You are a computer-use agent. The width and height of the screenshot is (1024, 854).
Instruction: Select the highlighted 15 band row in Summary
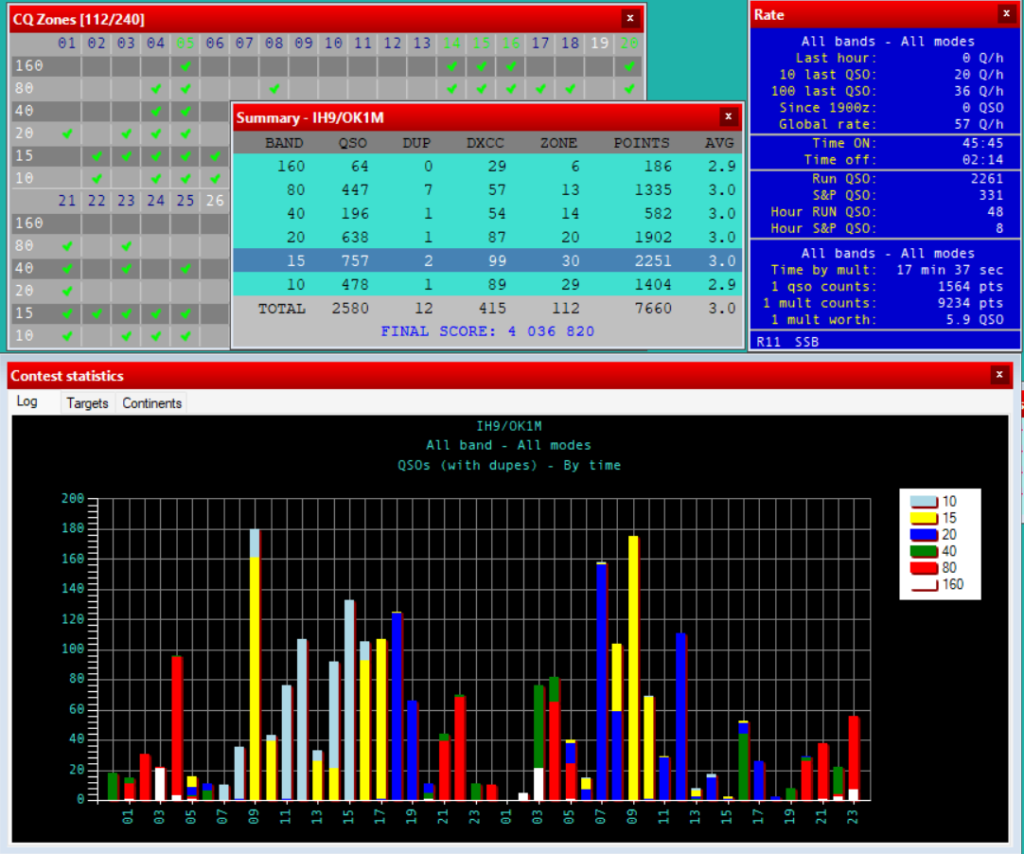click(488, 261)
